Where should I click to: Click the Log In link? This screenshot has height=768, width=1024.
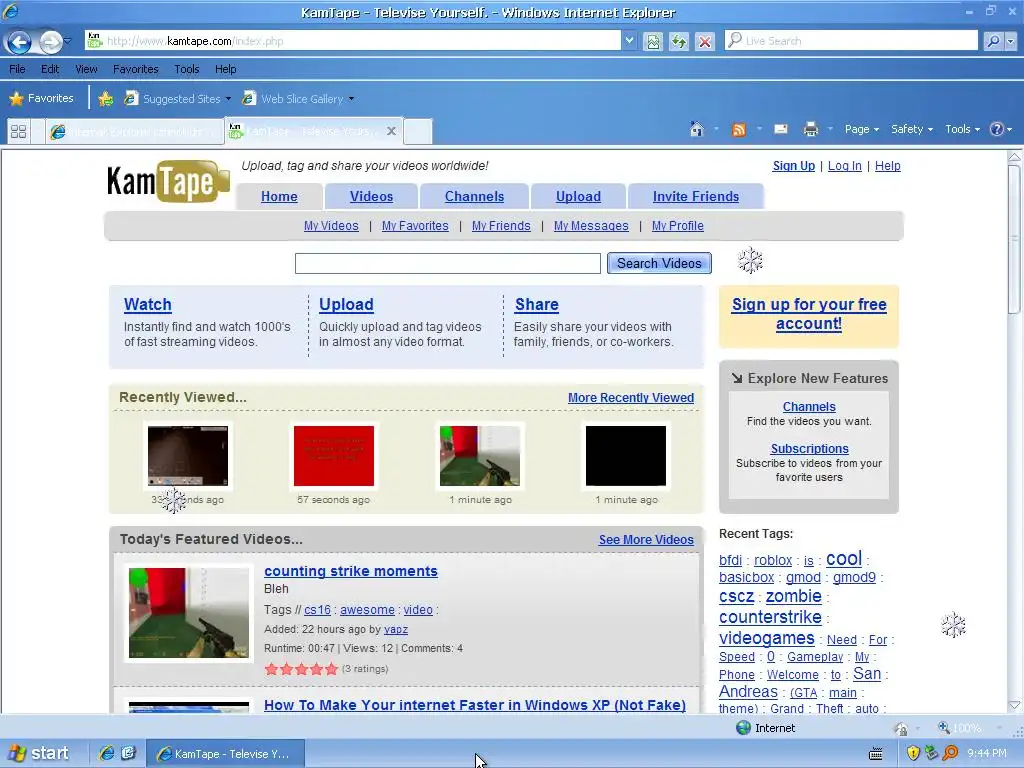point(844,166)
